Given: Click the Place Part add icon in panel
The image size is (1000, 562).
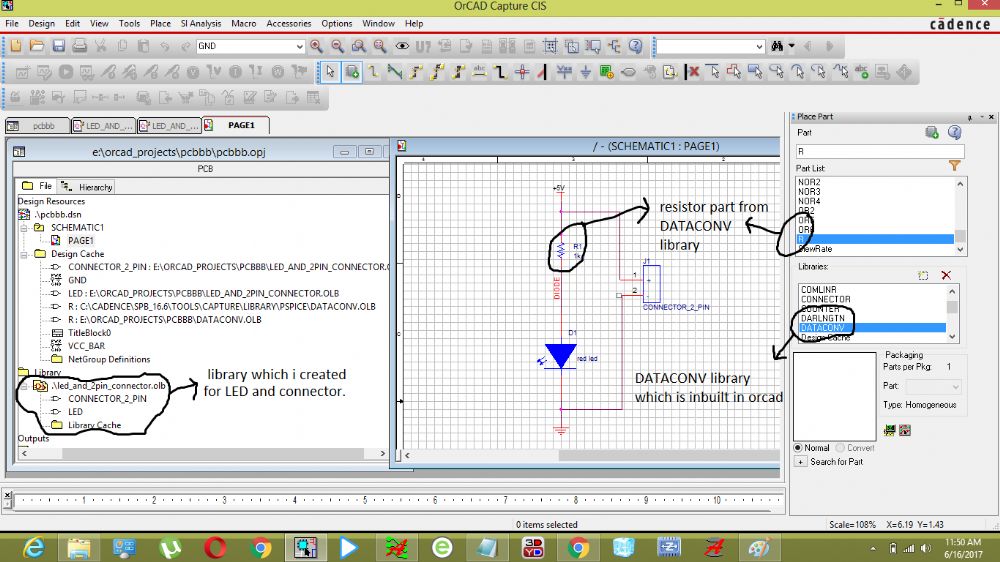Looking at the screenshot, I should pos(932,132).
